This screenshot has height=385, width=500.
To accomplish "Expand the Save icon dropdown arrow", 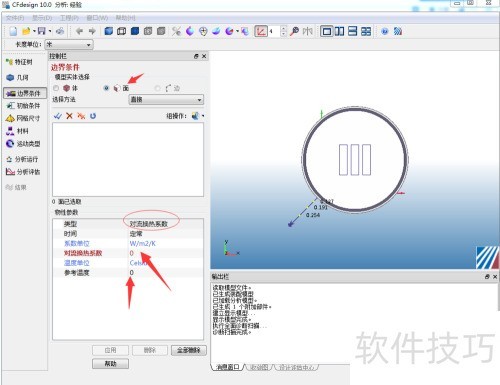I will [x=50, y=32].
